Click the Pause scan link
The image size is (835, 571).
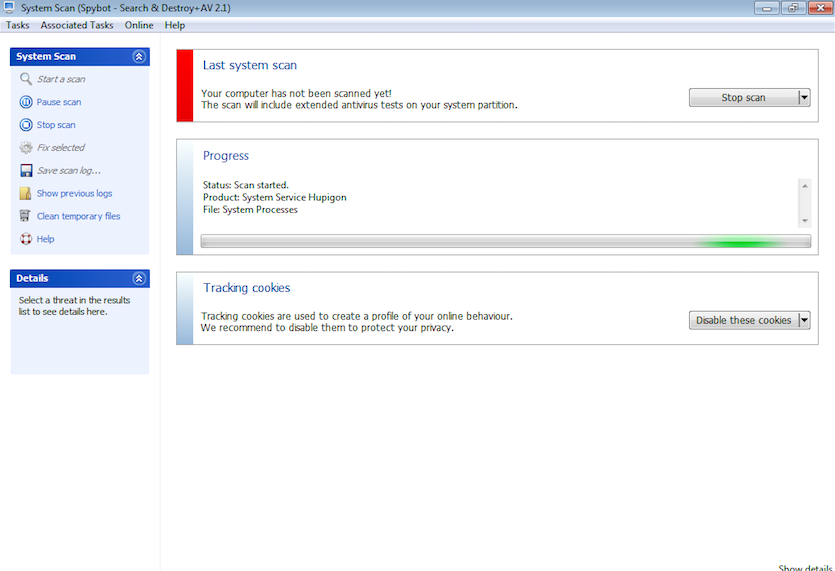pos(59,102)
